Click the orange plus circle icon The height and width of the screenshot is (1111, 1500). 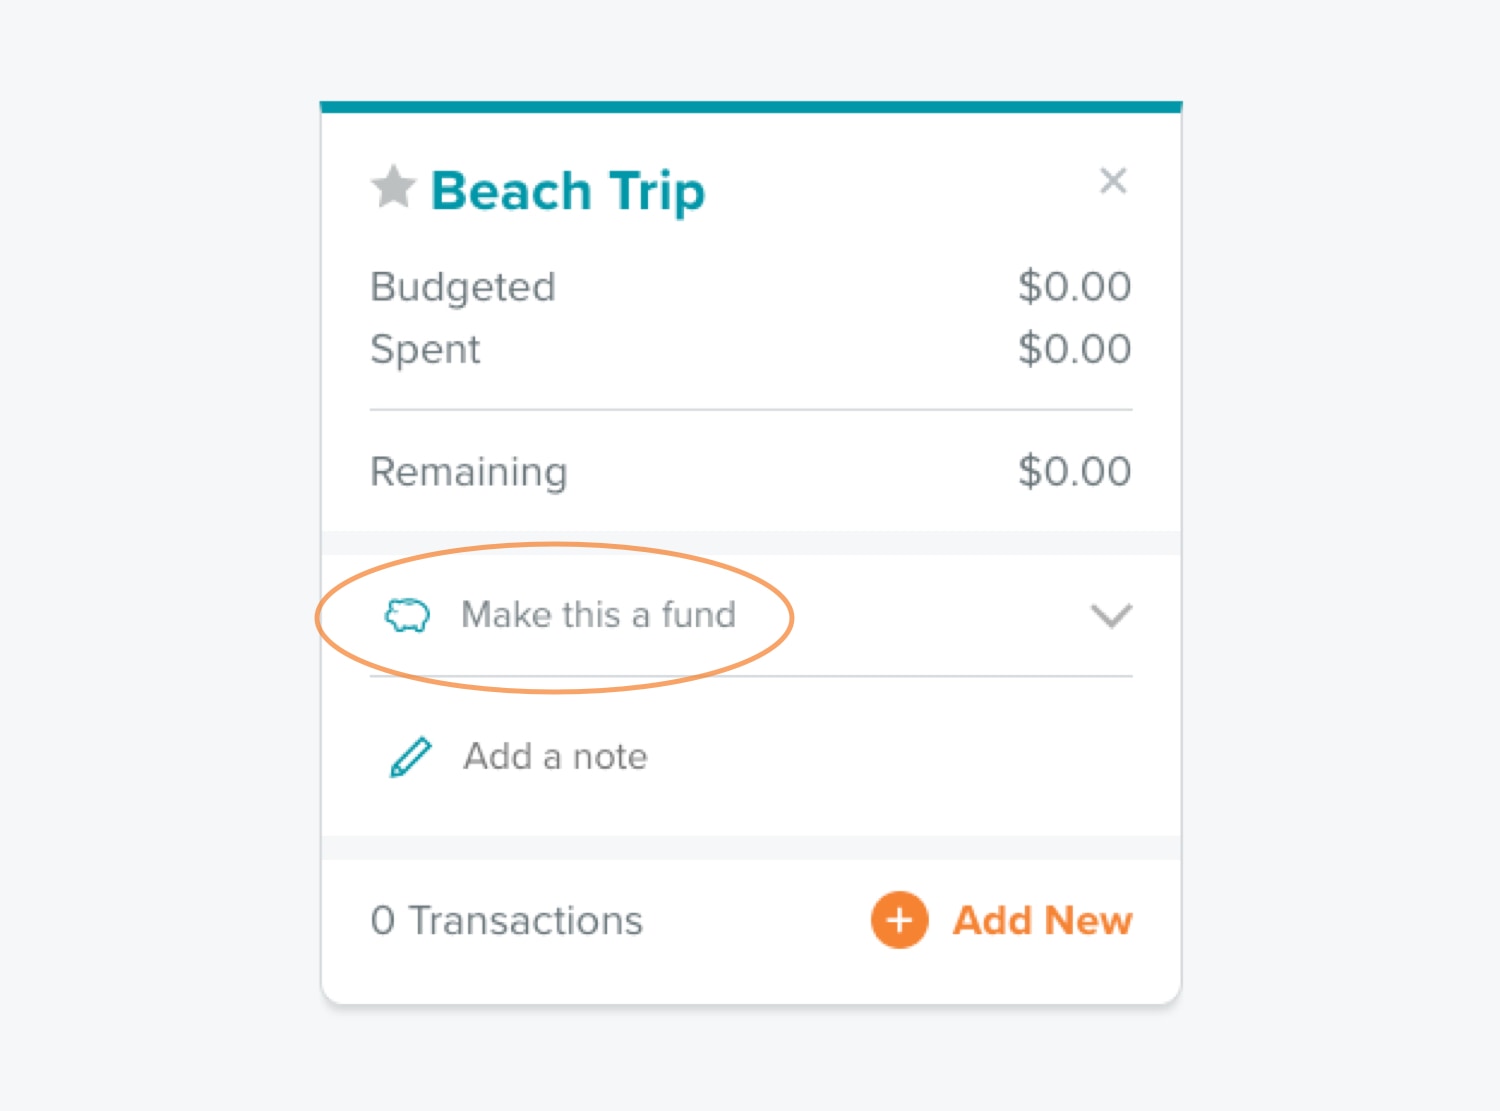pos(900,920)
